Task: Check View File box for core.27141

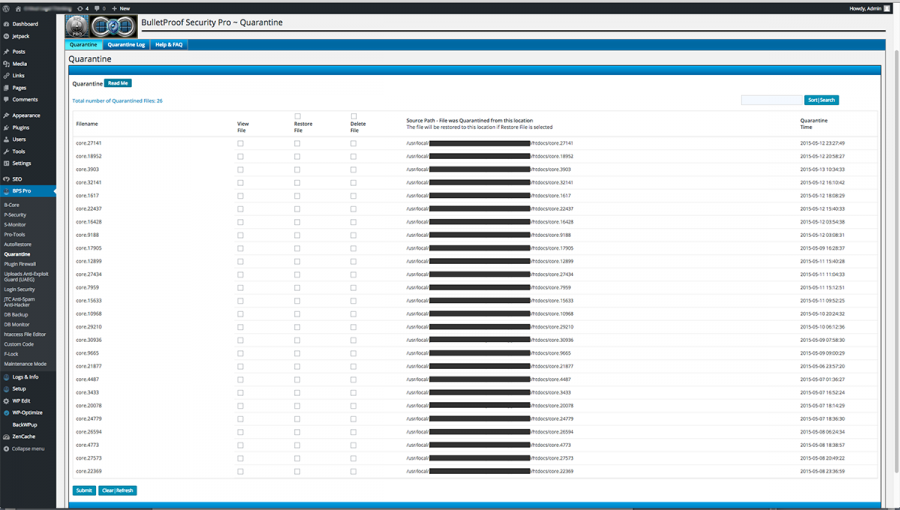Action: click(240, 143)
